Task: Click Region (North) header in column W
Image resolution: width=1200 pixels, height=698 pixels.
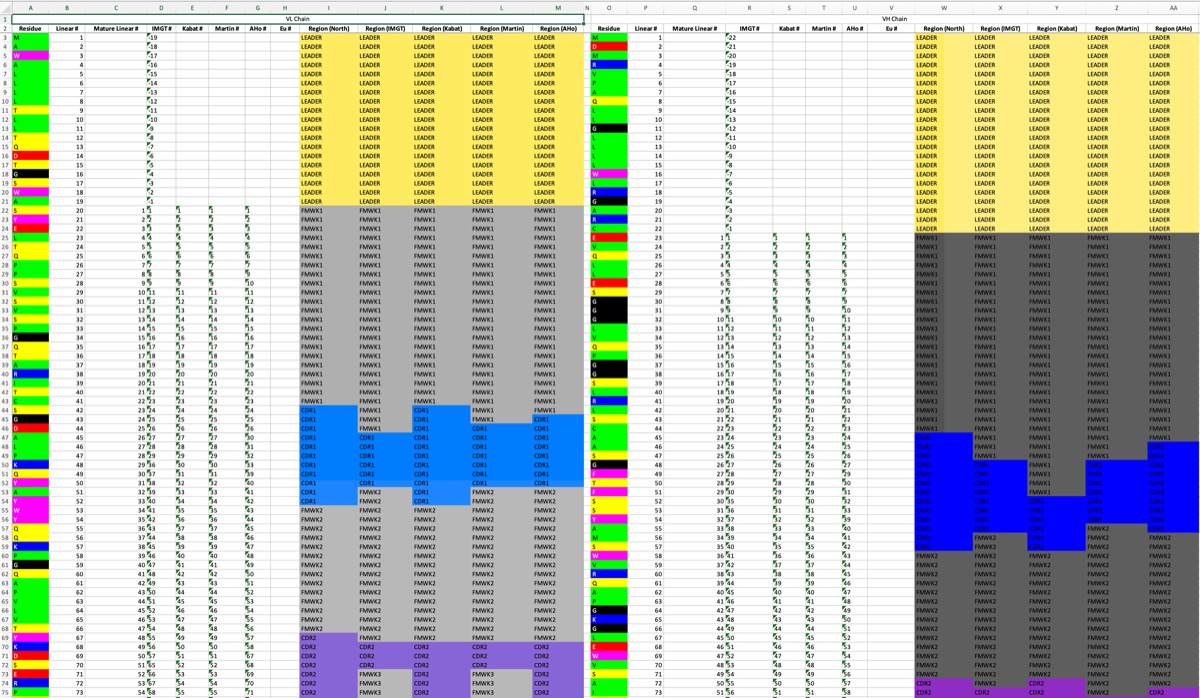Action: [x=943, y=29]
